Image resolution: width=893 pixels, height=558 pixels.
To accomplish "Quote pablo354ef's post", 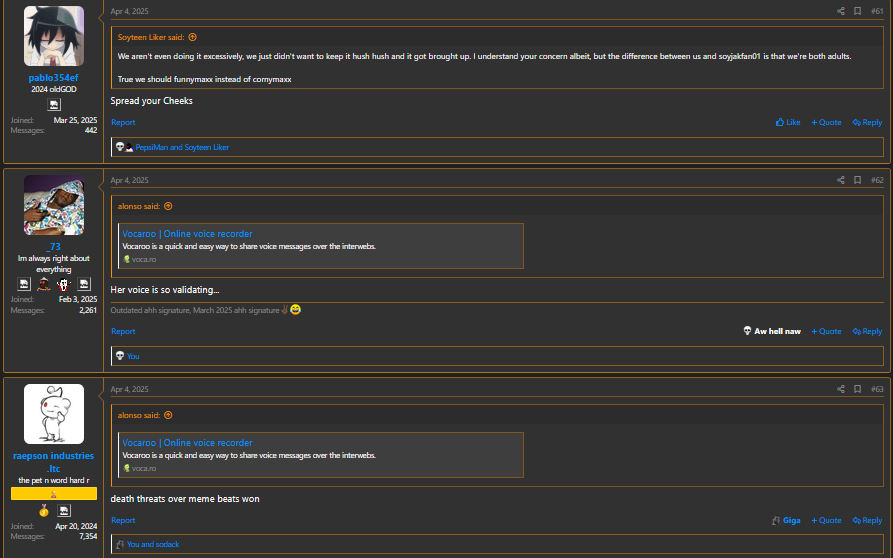I will (x=826, y=122).
